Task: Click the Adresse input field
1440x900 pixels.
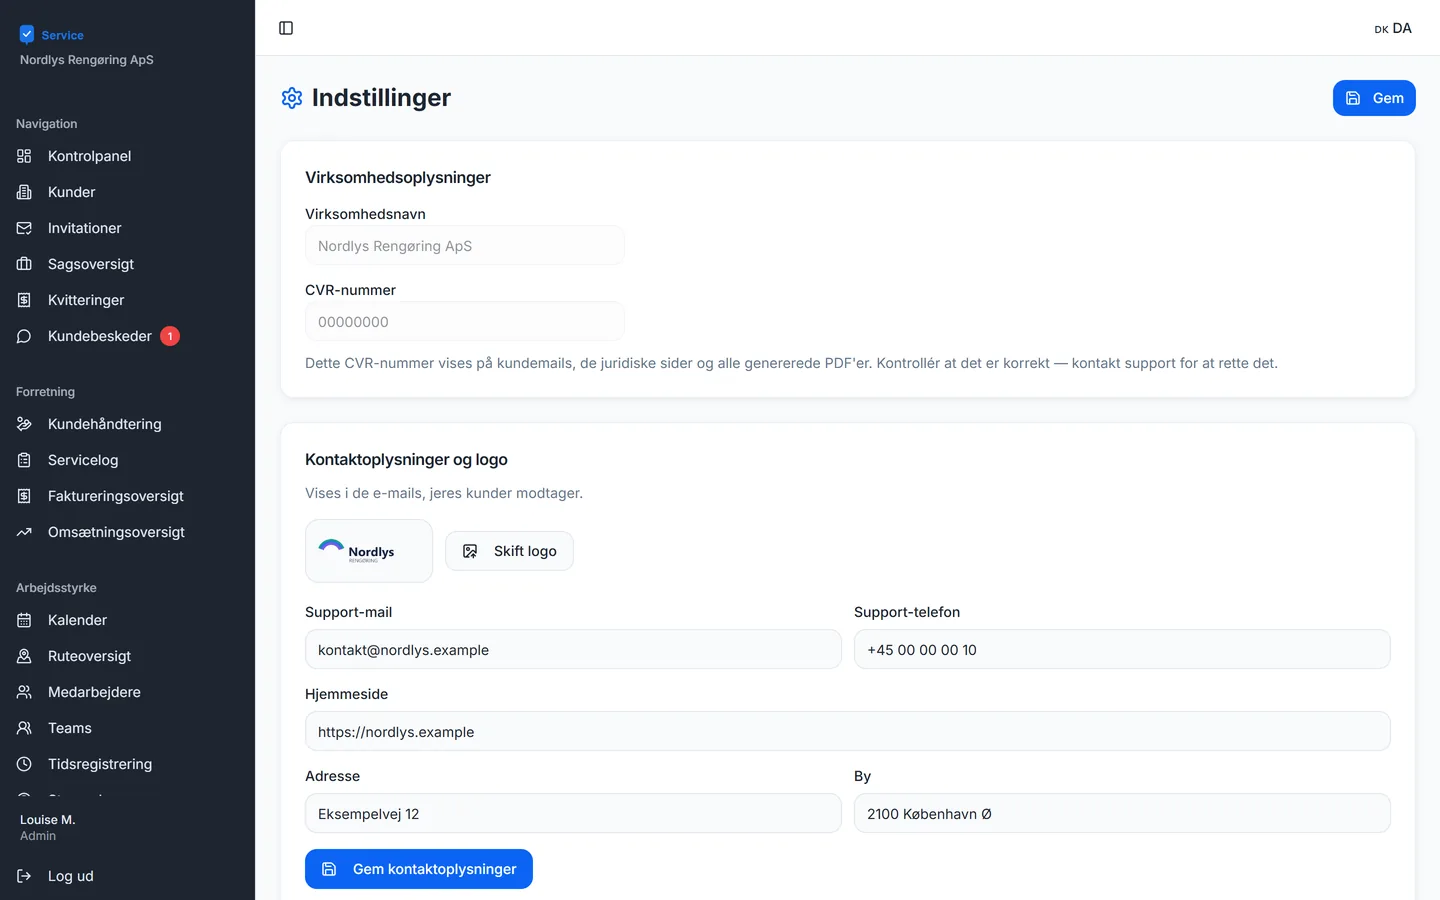Action: pyautogui.click(x=573, y=813)
